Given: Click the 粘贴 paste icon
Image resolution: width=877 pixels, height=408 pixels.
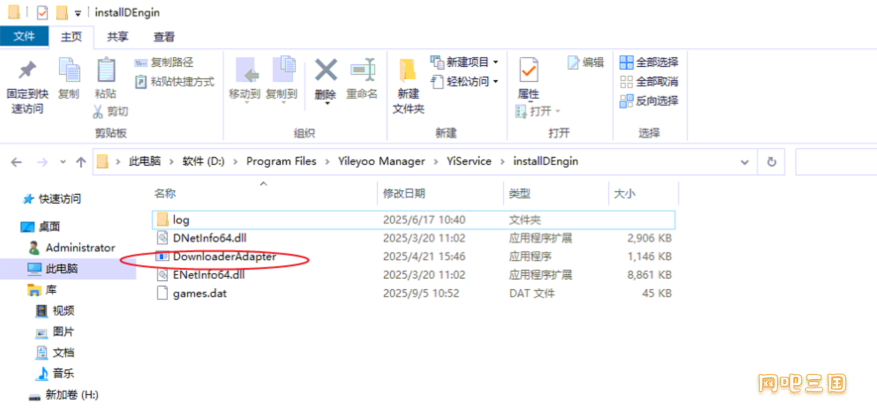Looking at the screenshot, I should coord(105,71).
